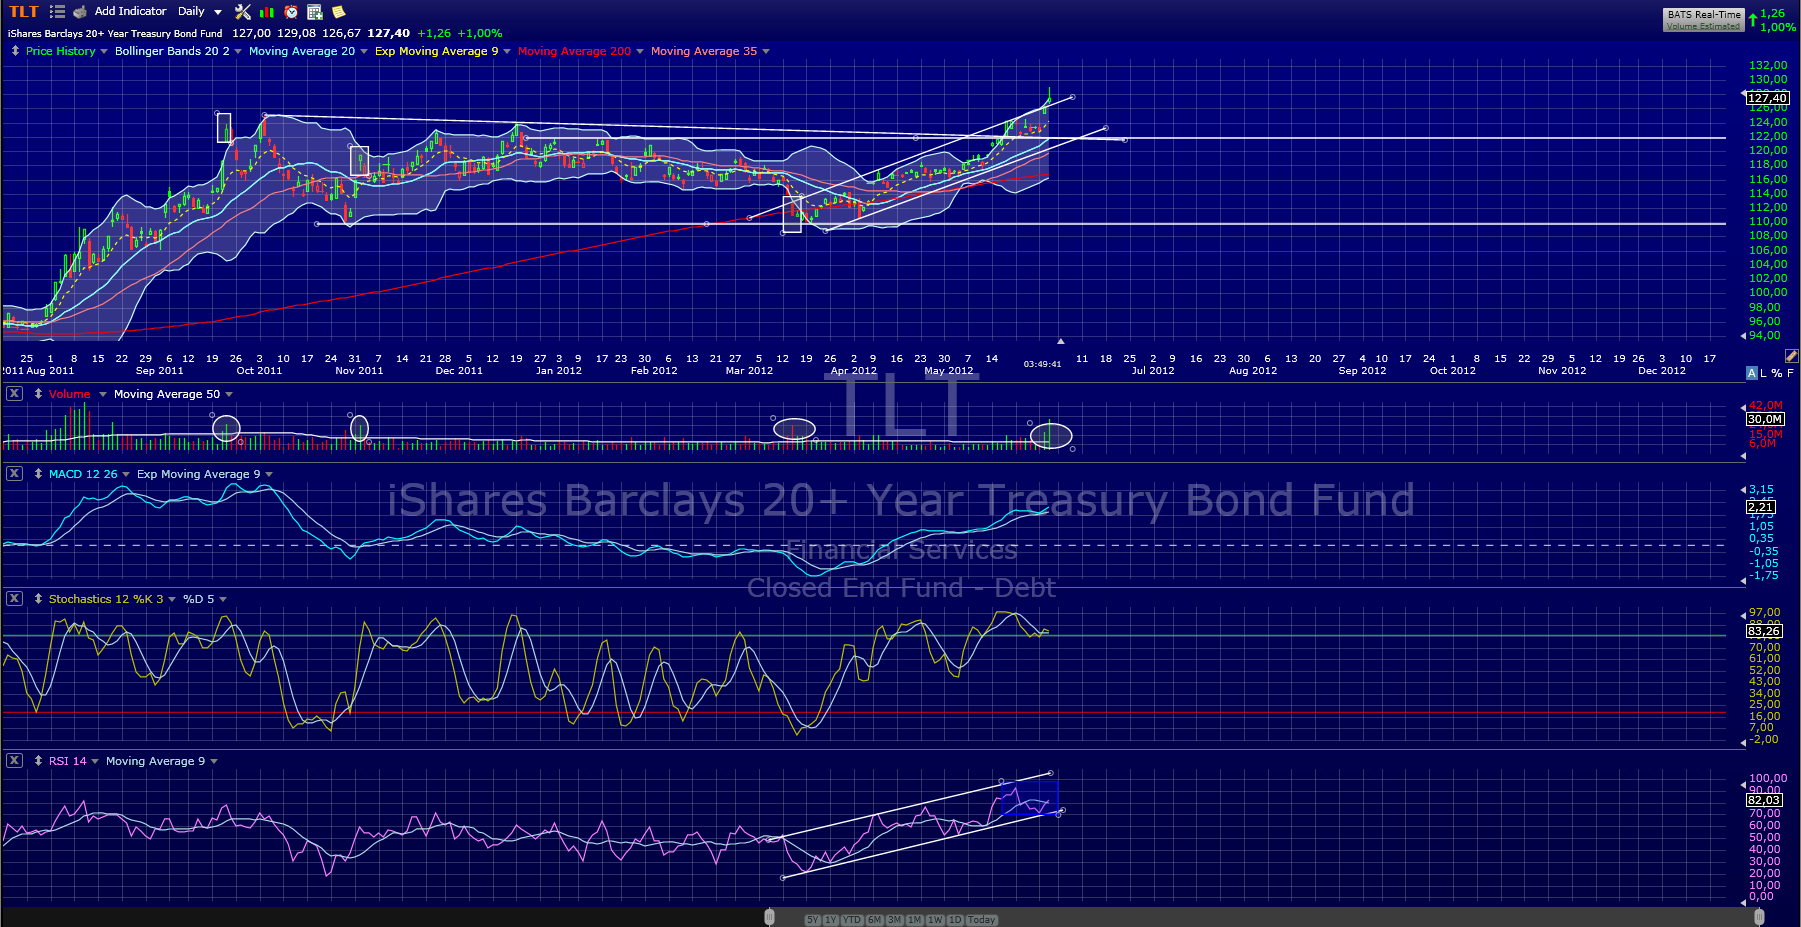
Task: Click the 2,21 MACD value label
Action: pyautogui.click(x=1761, y=507)
